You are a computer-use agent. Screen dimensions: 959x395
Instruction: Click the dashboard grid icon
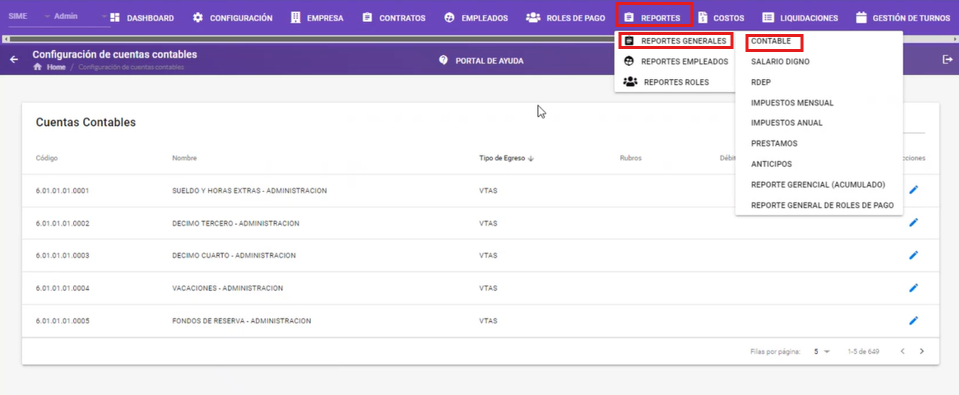click(x=114, y=18)
